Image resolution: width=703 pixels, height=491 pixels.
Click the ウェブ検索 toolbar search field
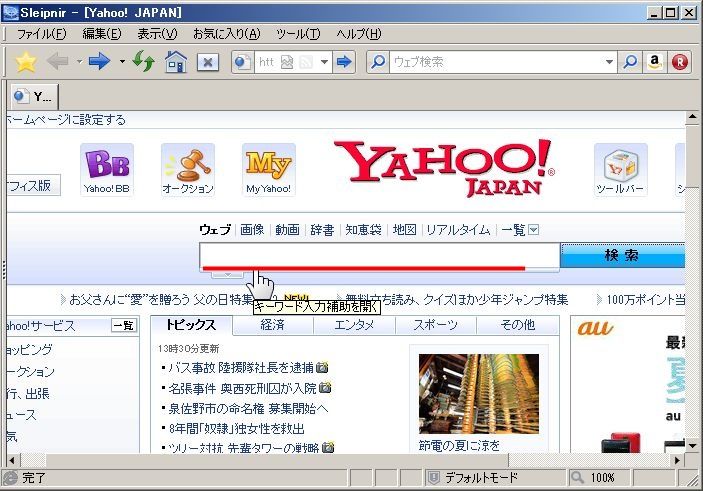pos(496,62)
